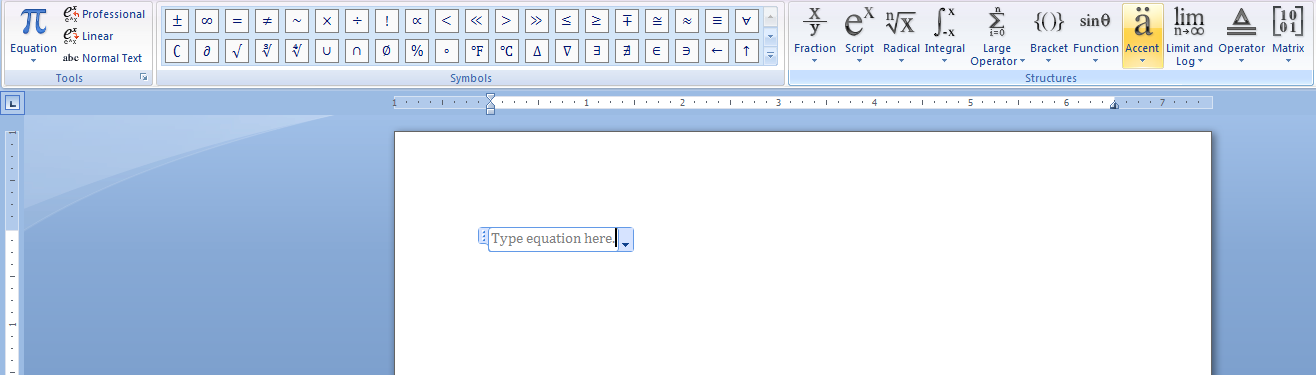The width and height of the screenshot is (1316, 375).
Task: Insert the cube root symbol
Action: coord(267,51)
